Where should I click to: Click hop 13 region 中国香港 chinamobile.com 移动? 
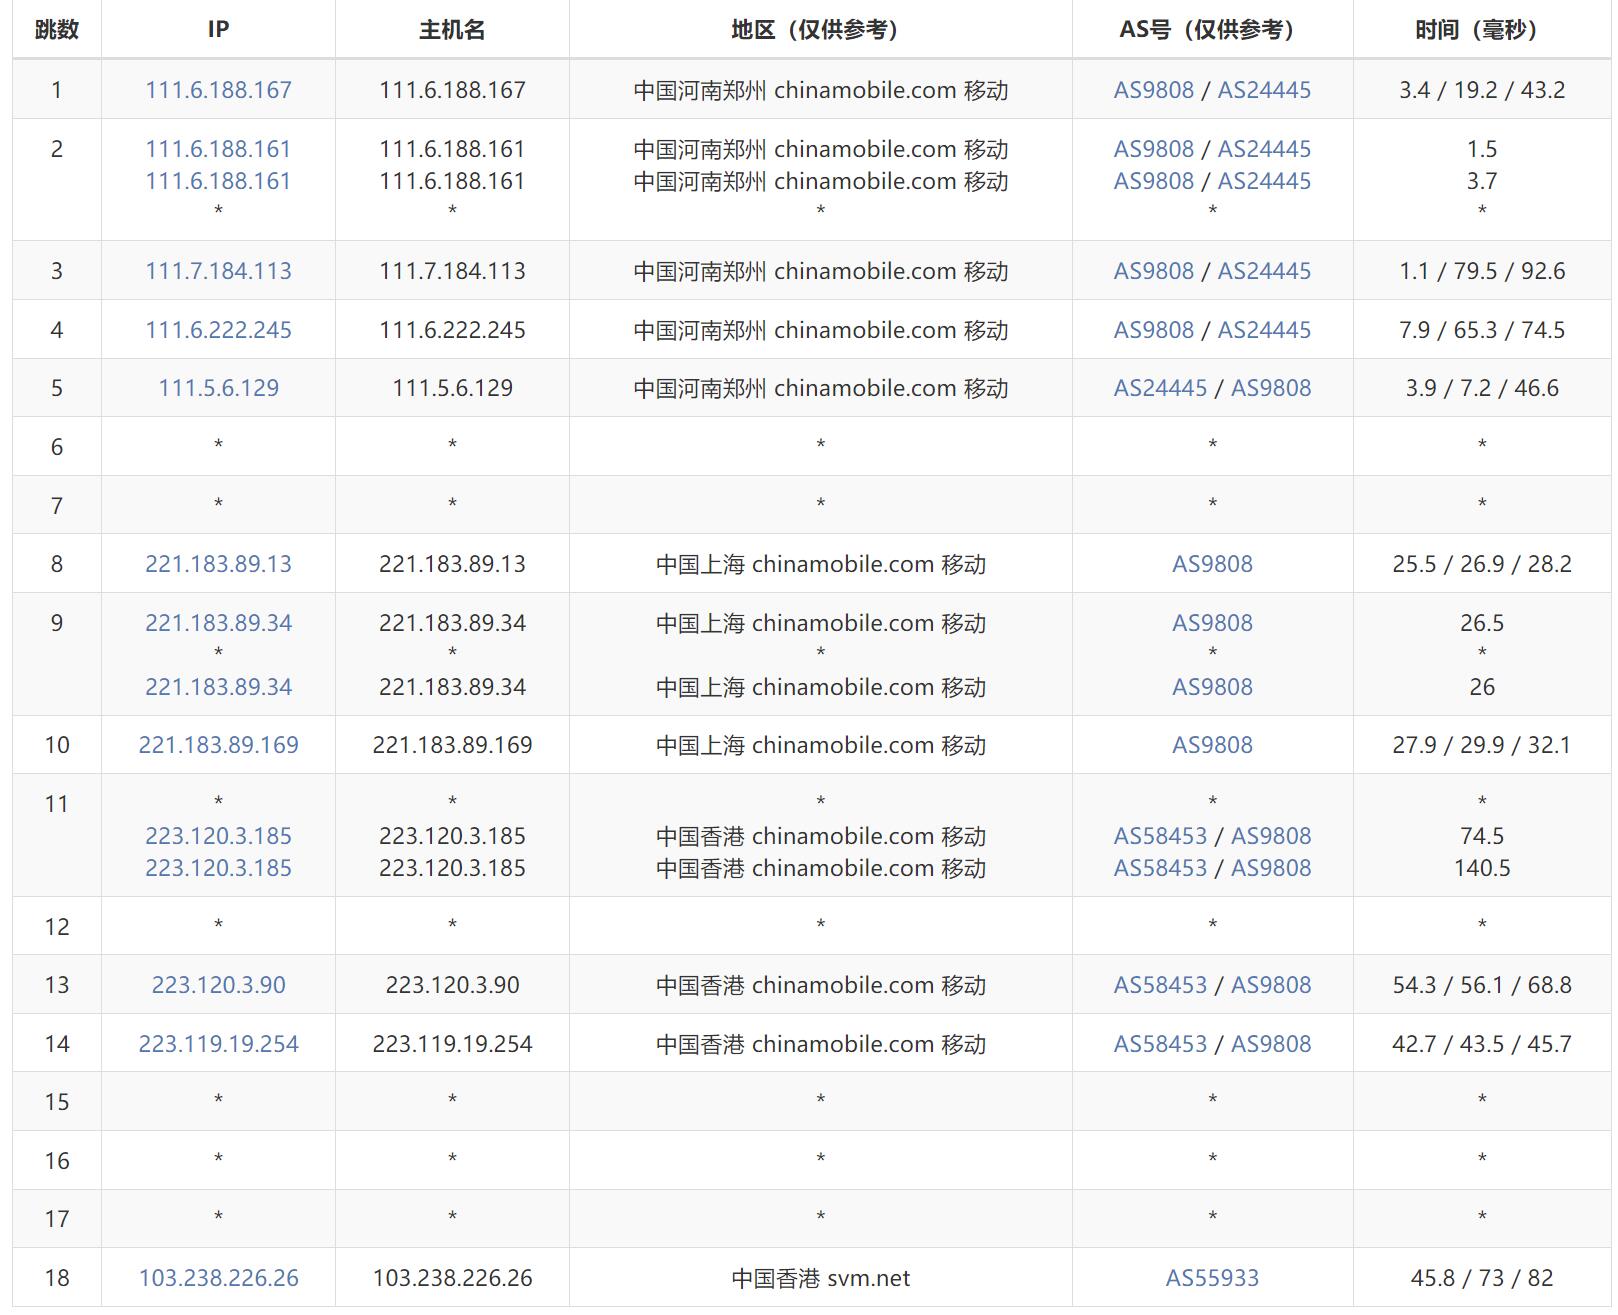(820, 985)
